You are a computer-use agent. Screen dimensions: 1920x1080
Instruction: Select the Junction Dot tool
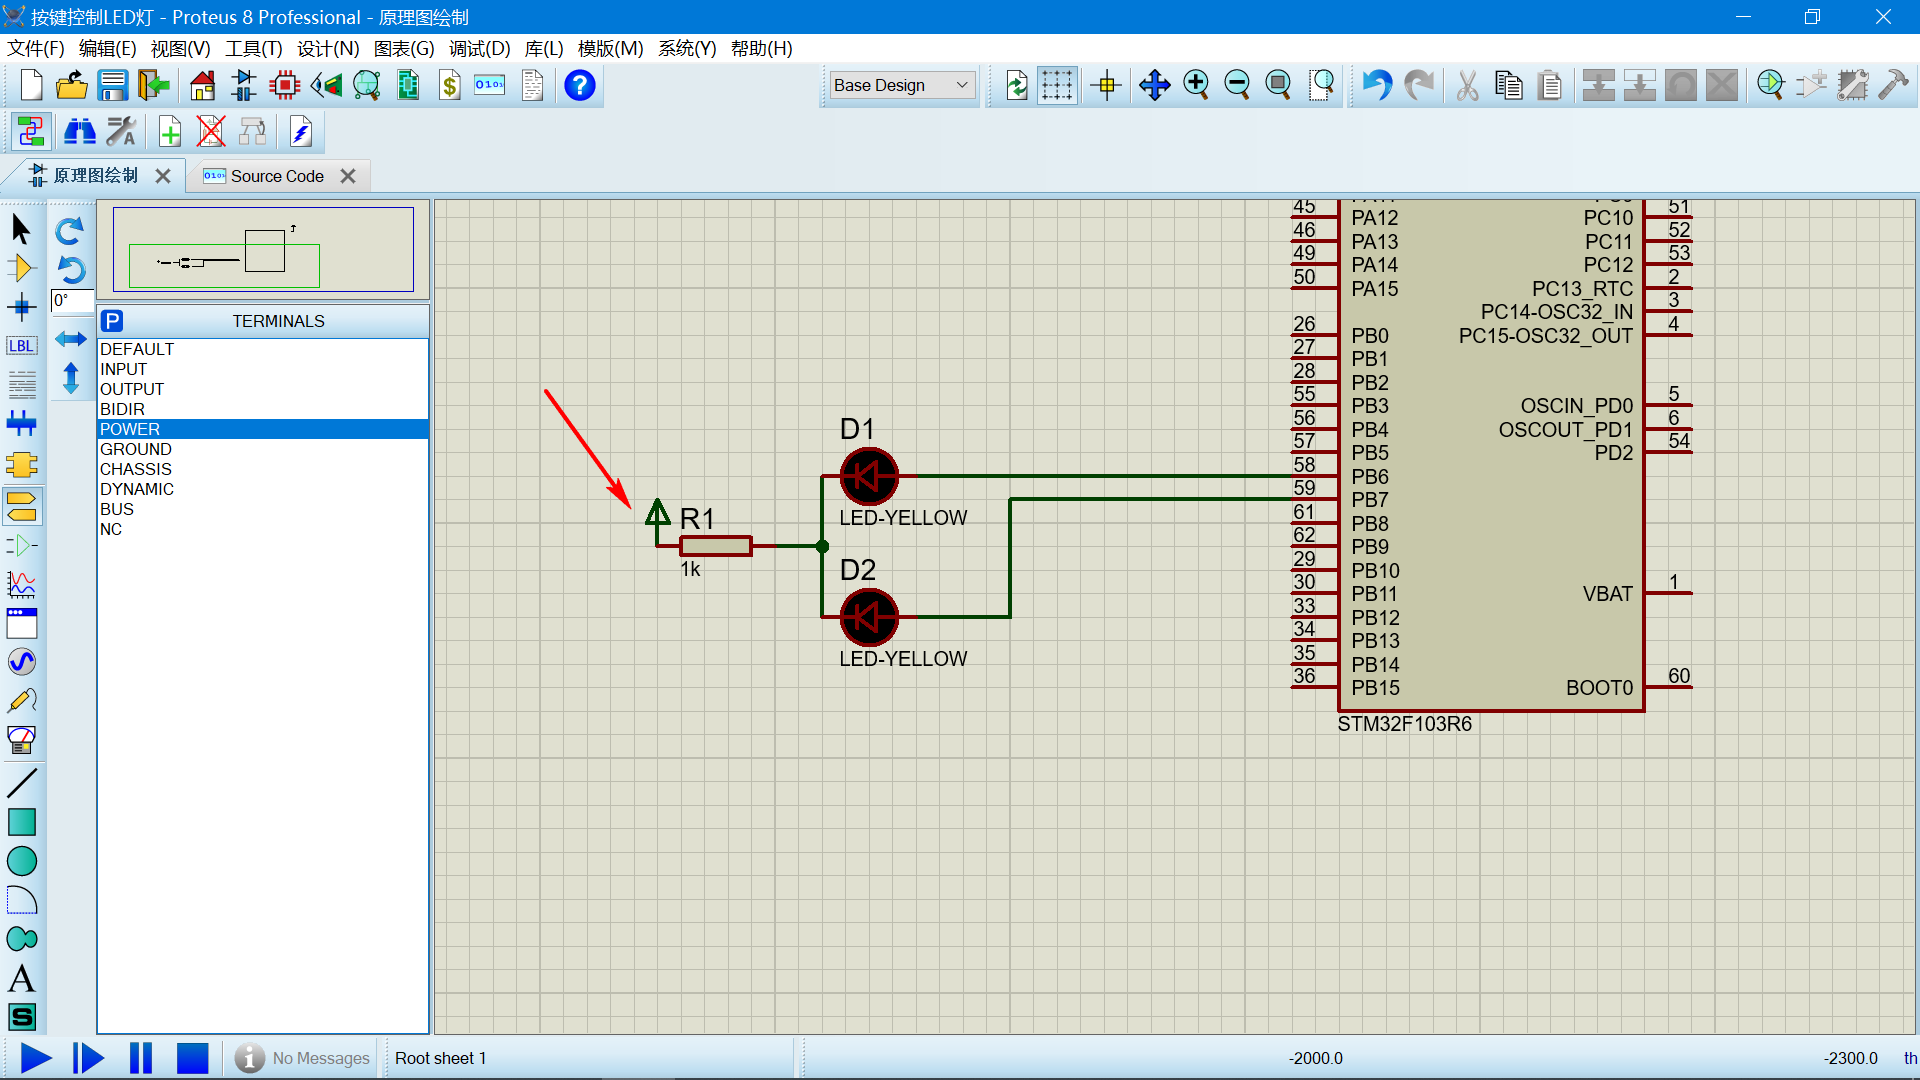pos(21,307)
